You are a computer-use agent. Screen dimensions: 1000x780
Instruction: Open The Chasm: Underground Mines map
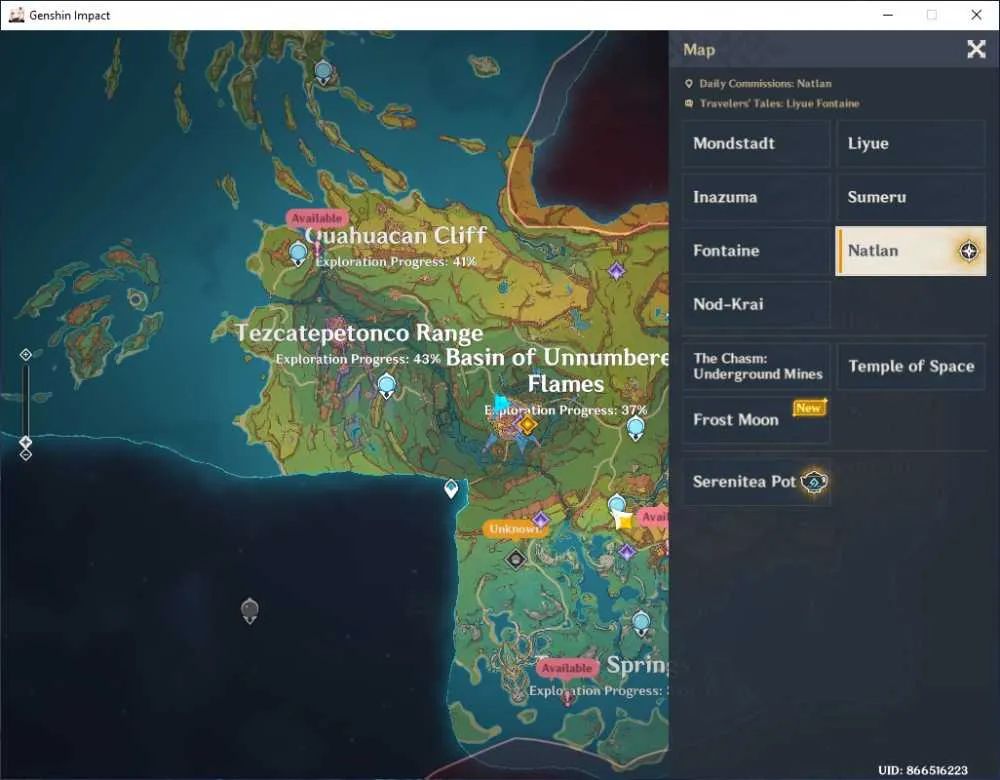(x=756, y=366)
